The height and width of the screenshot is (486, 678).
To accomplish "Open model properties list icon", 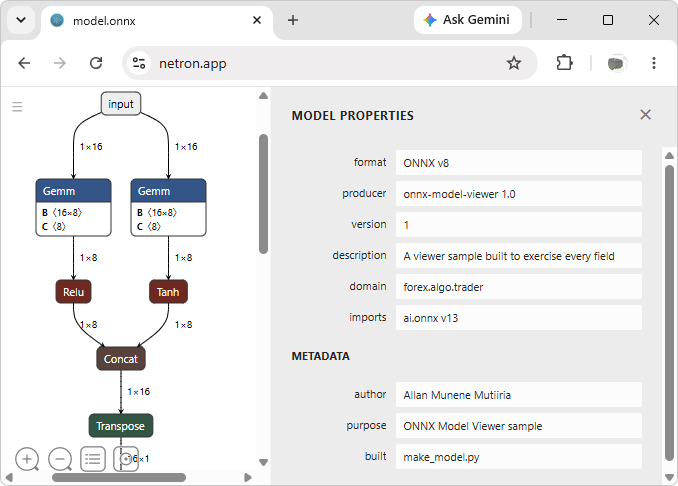I will [93, 459].
